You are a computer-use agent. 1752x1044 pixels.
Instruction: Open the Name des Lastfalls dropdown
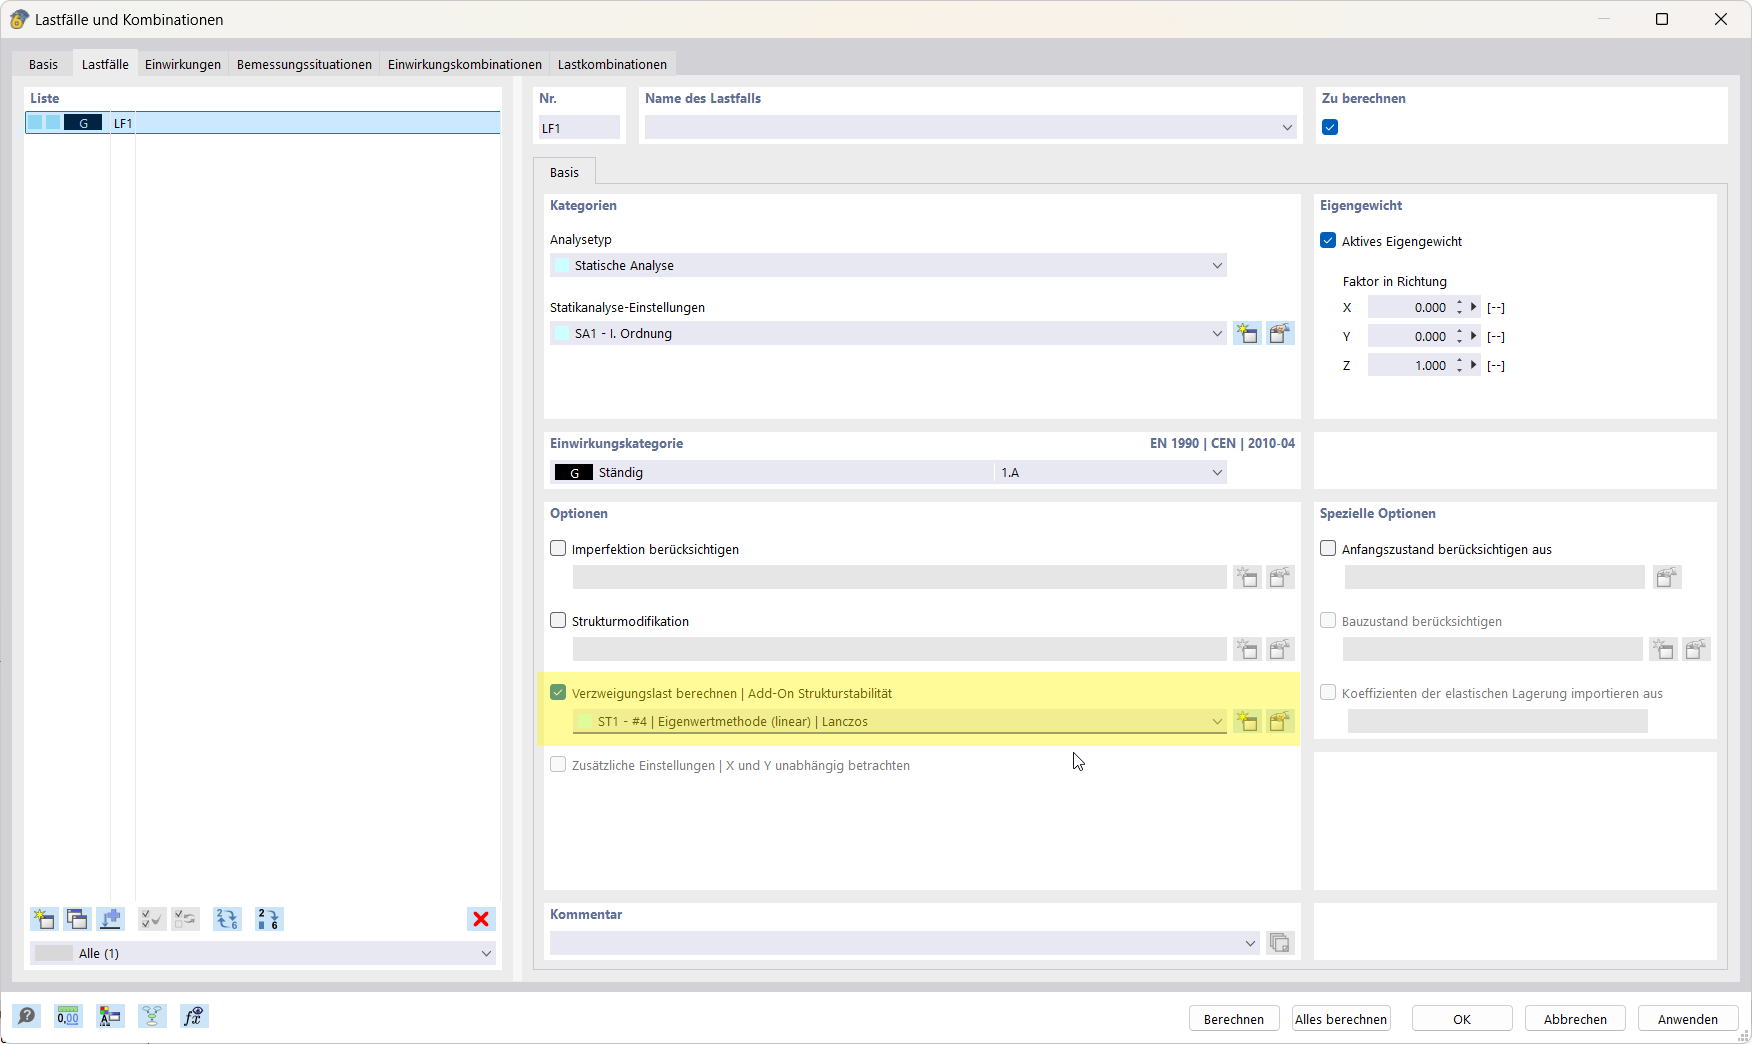pos(1287,128)
